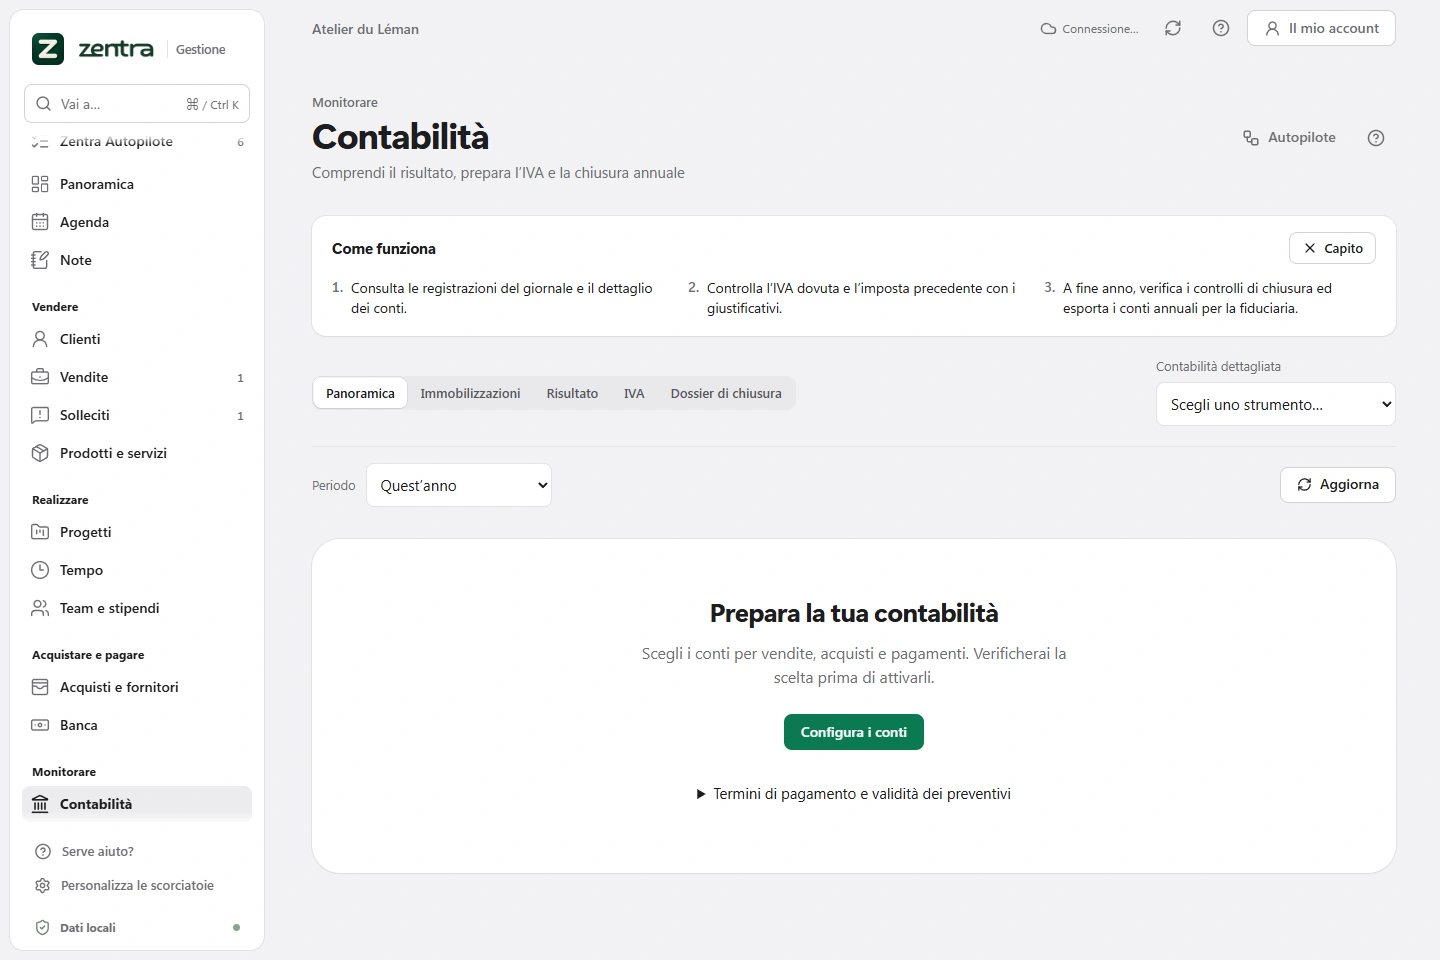Open Zentra Autopilote sidebar entry
1440x960 pixels.
pos(137,142)
